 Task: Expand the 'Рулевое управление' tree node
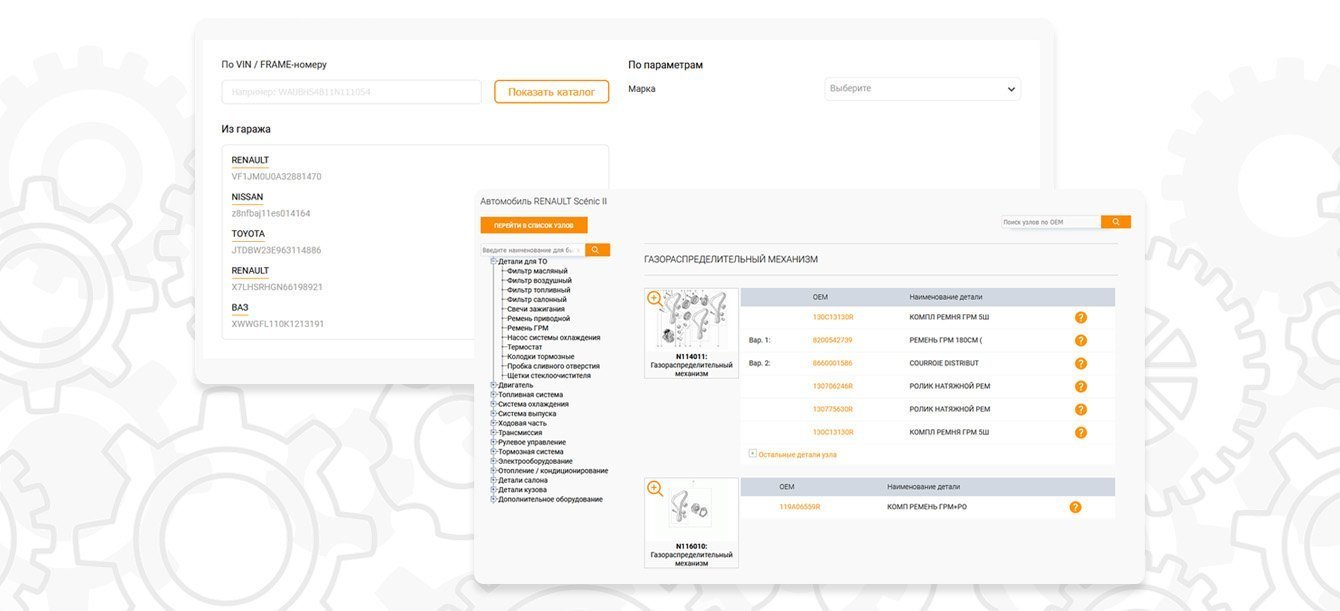pyautogui.click(x=494, y=442)
